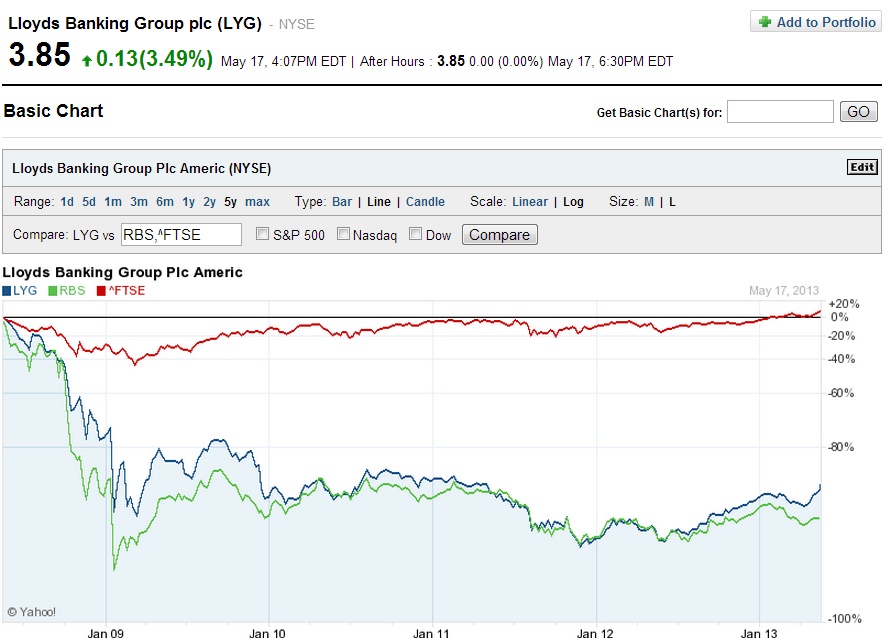Select the Log scale option

point(573,202)
